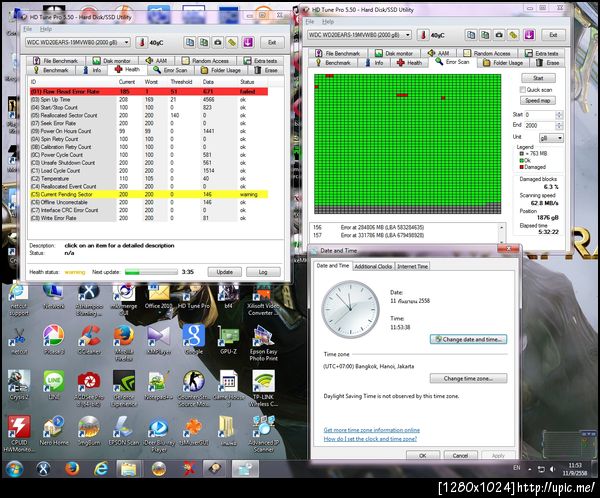Click OK in Date and Time dialog
The height and width of the screenshot is (498, 600).
[x=422, y=456]
